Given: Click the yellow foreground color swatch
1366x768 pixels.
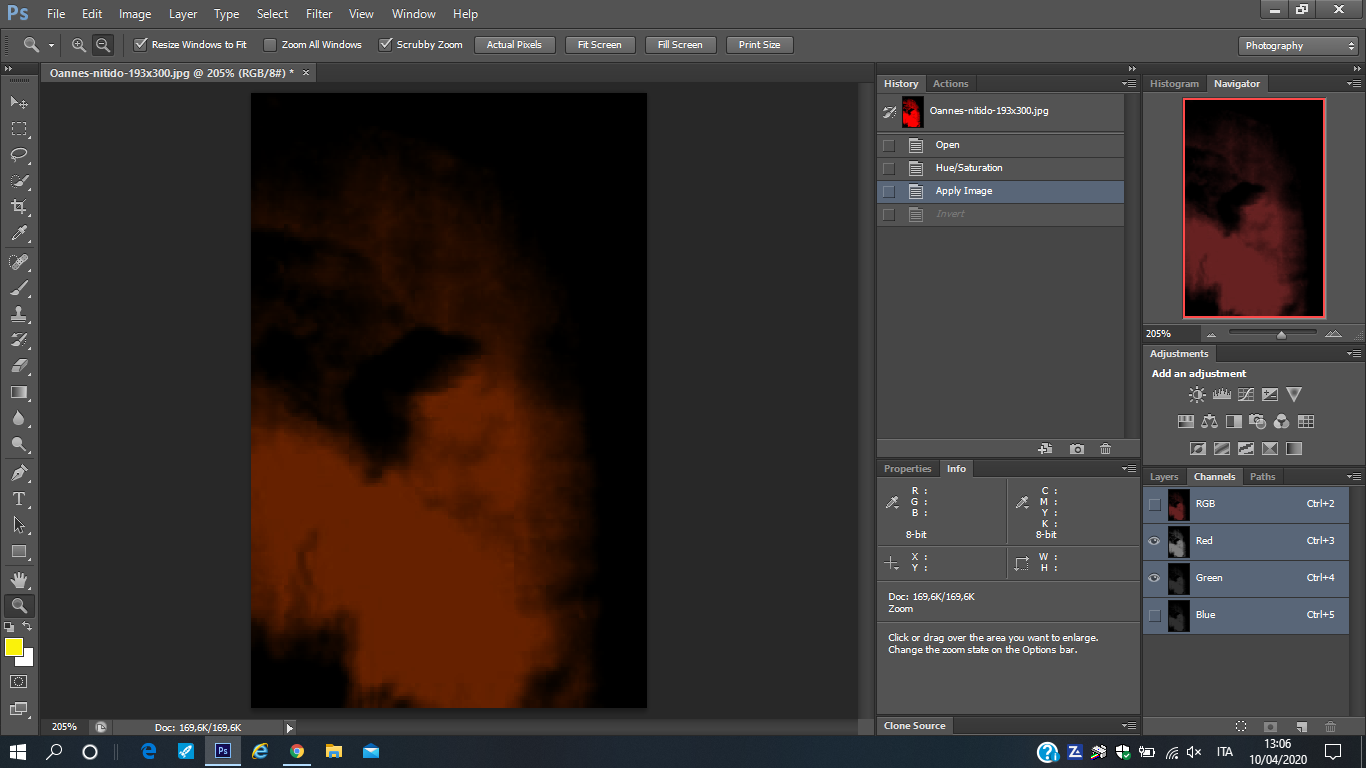Looking at the screenshot, I should pyautogui.click(x=14, y=647).
